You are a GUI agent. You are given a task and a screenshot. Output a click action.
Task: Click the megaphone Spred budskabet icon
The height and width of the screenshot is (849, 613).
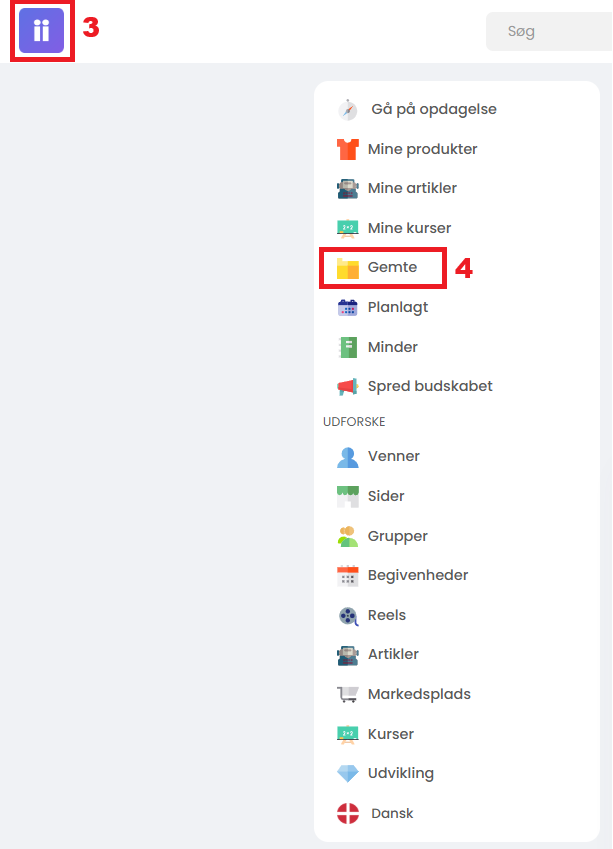pos(348,386)
